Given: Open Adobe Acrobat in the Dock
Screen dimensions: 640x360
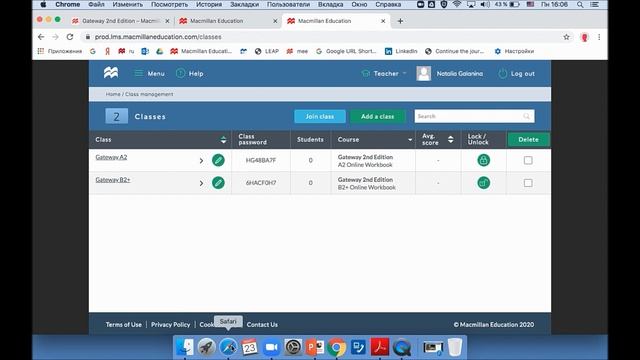Looking at the screenshot, I should [380, 347].
